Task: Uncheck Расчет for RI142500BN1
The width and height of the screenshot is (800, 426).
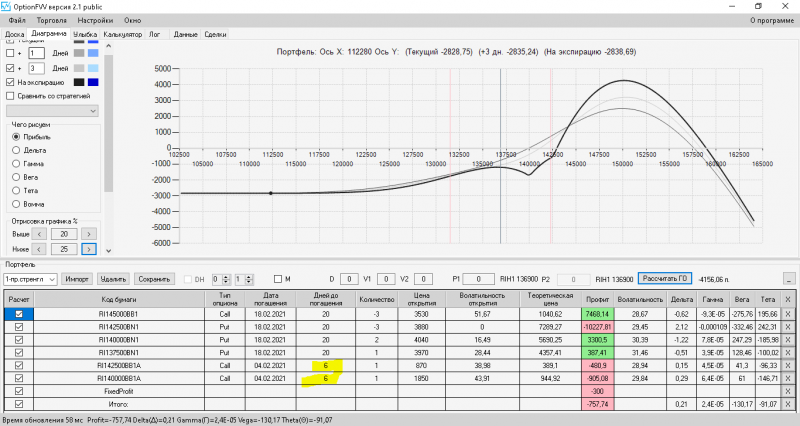Action: pyautogui.click(x=19, y=327)
